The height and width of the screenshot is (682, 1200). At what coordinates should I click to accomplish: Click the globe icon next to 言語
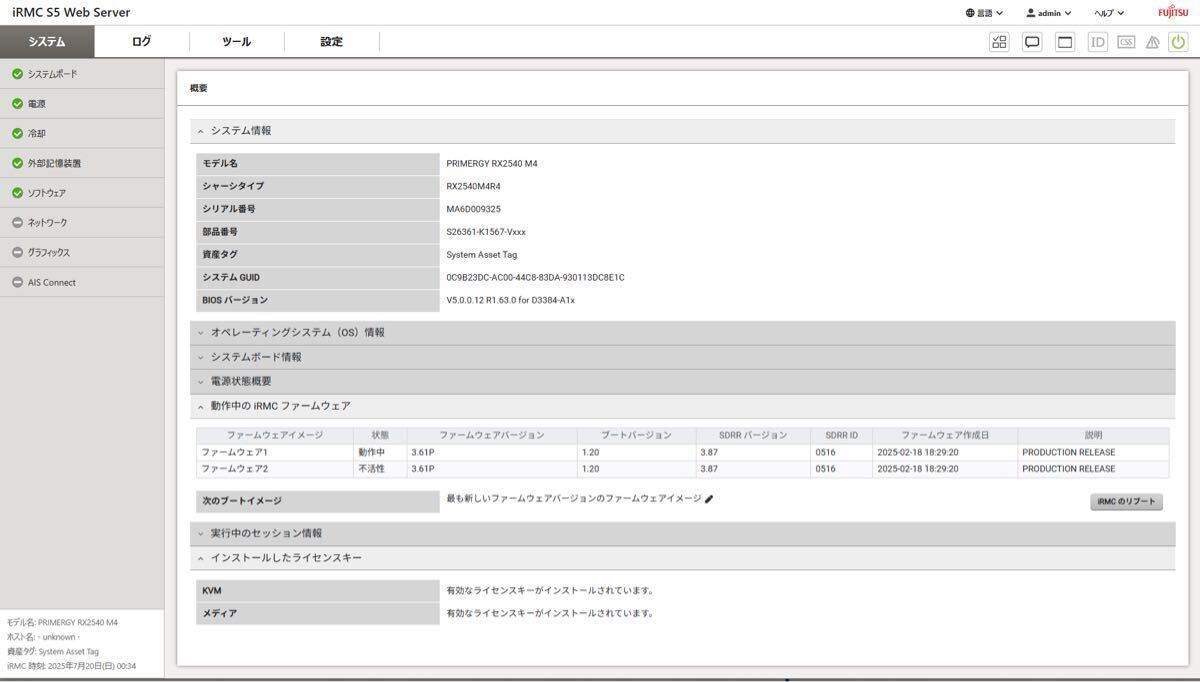(x=970, y=13)
